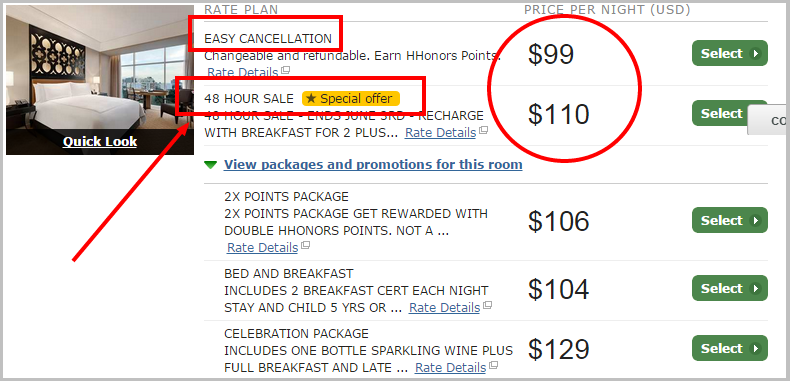Open Rate Details for 2X Points Package

(262, 247)
